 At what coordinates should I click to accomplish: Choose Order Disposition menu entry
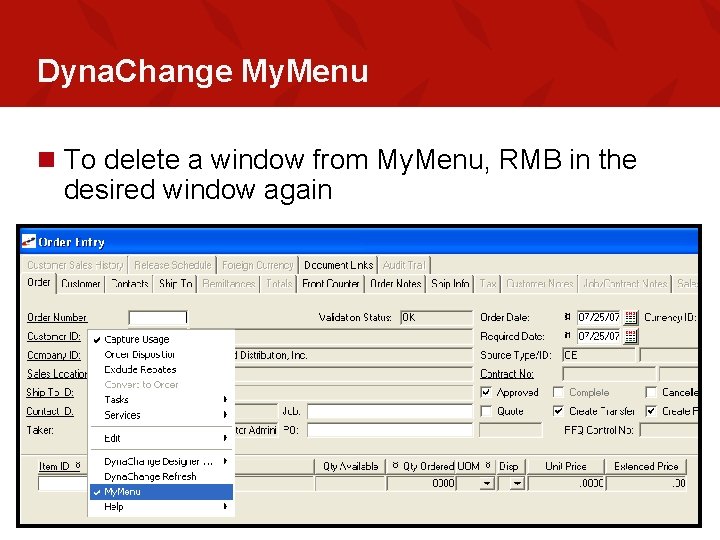tap(161, 354)
